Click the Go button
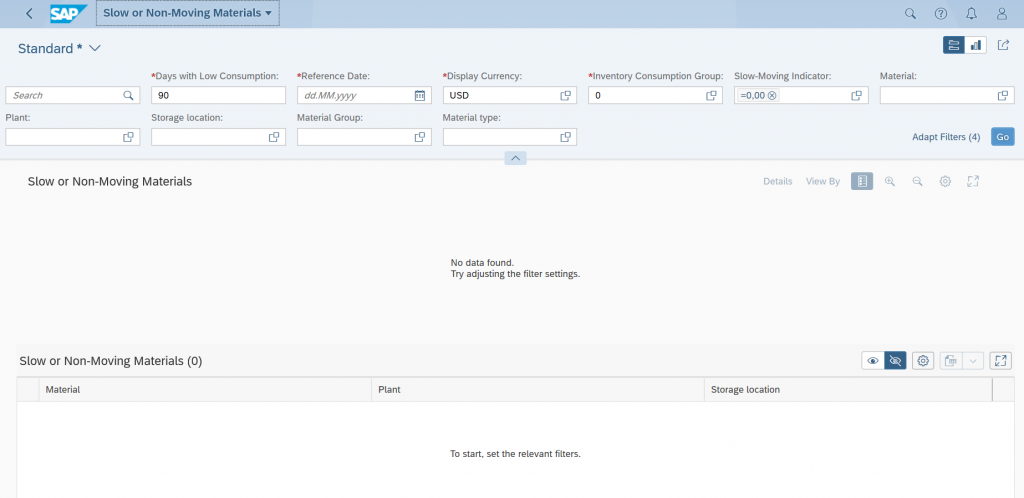 click(x=1002, y=137)
